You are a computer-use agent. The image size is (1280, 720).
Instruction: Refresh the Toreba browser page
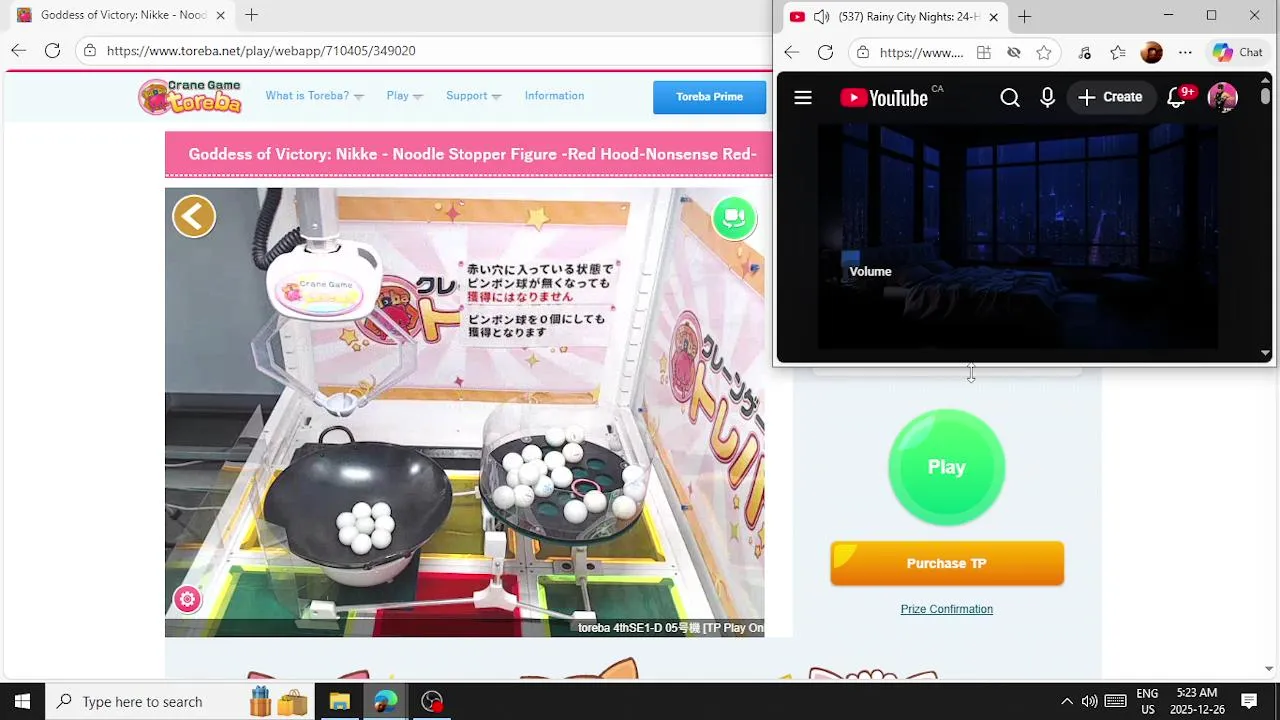53,50
